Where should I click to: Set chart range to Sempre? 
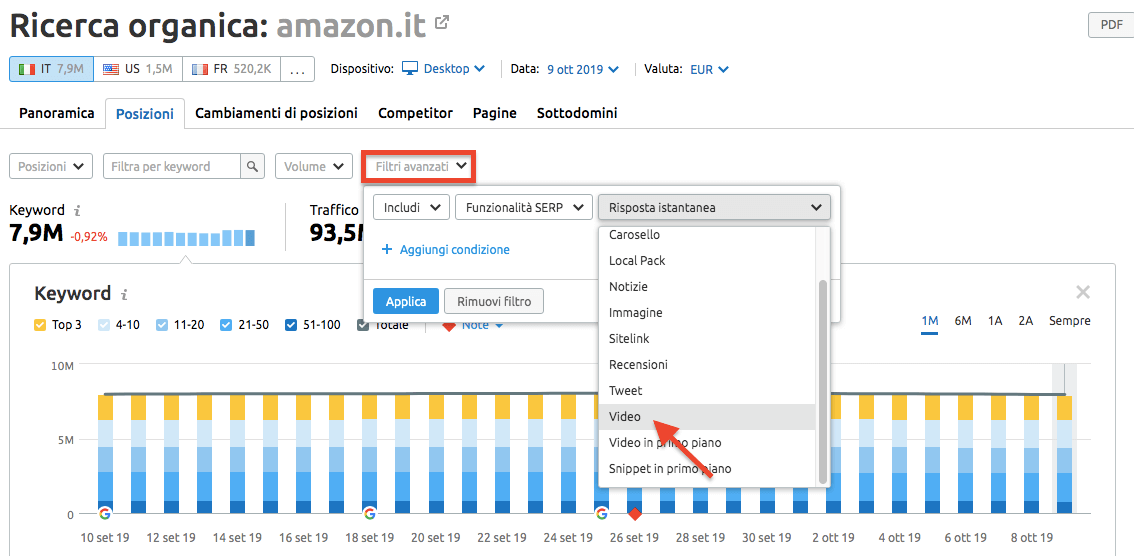click(x=1070, y=321)
